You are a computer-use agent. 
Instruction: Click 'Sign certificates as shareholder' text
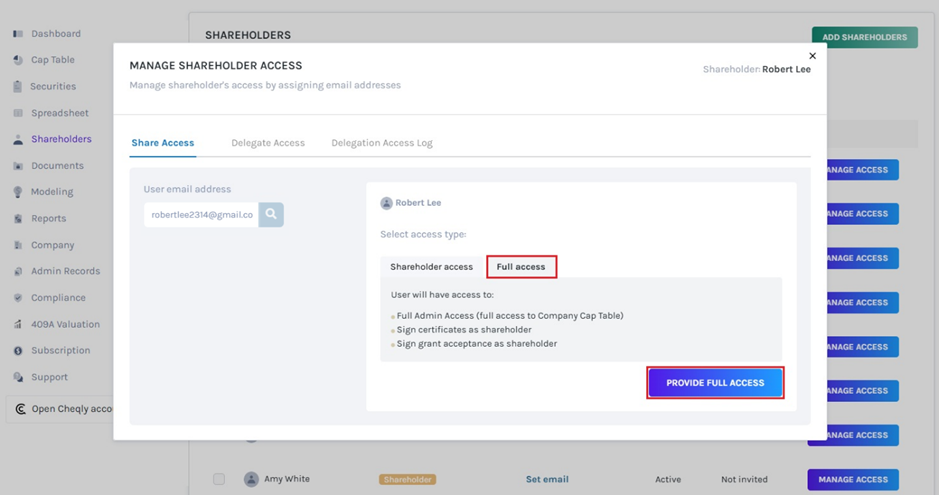[464, 330]
